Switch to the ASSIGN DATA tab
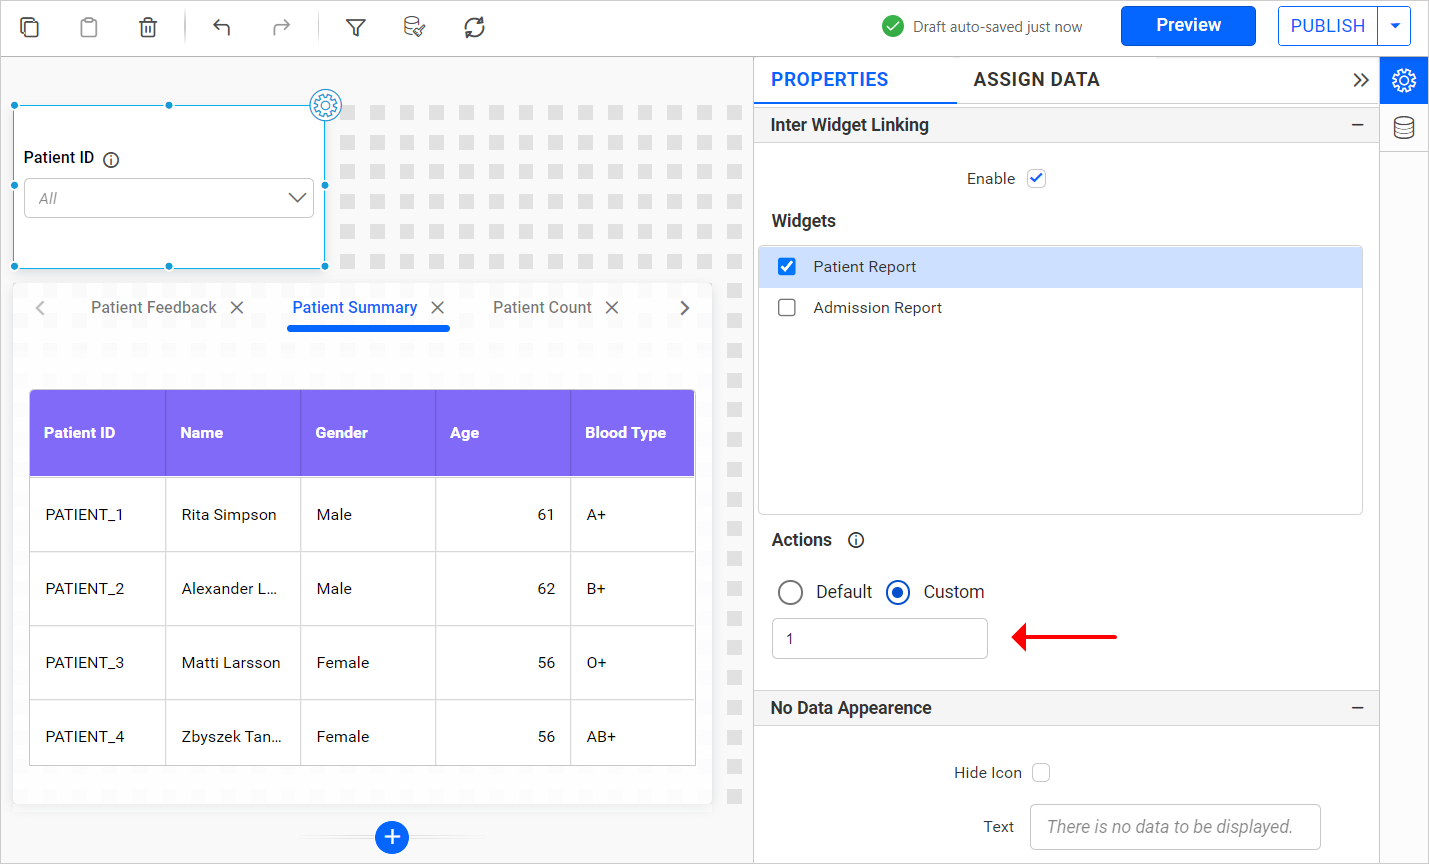The width and height of the screenshot is (1429, 864). click(x=1036, y=79)
